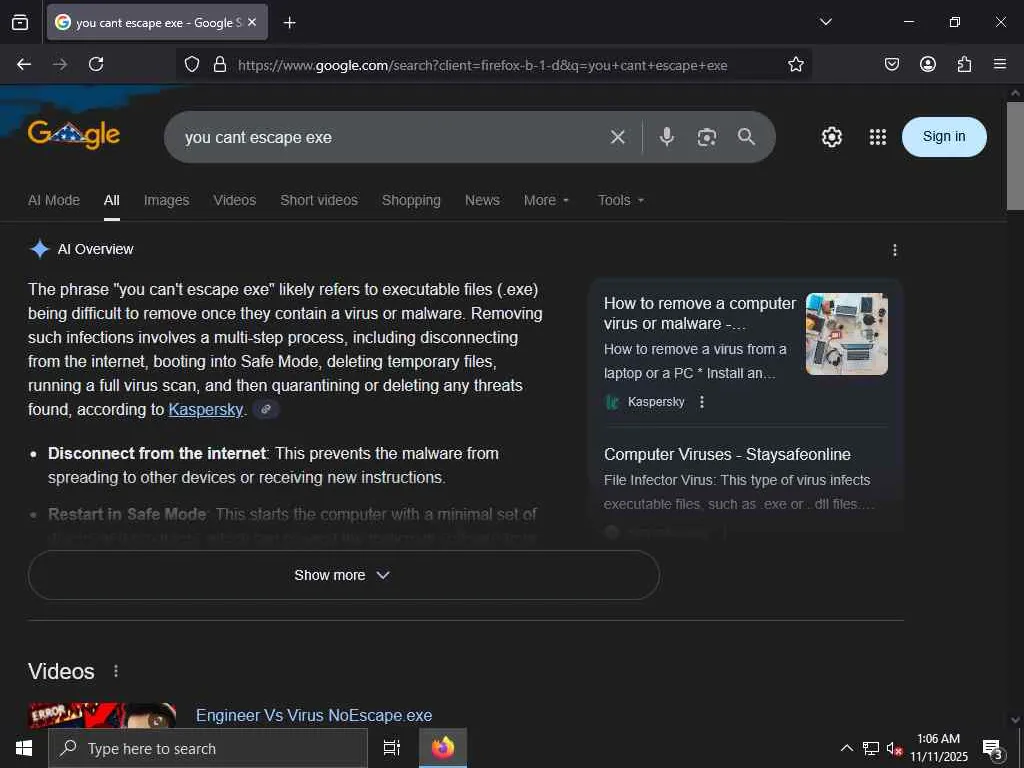Open Kaspersky article thumbnail image

pos(846,334)
